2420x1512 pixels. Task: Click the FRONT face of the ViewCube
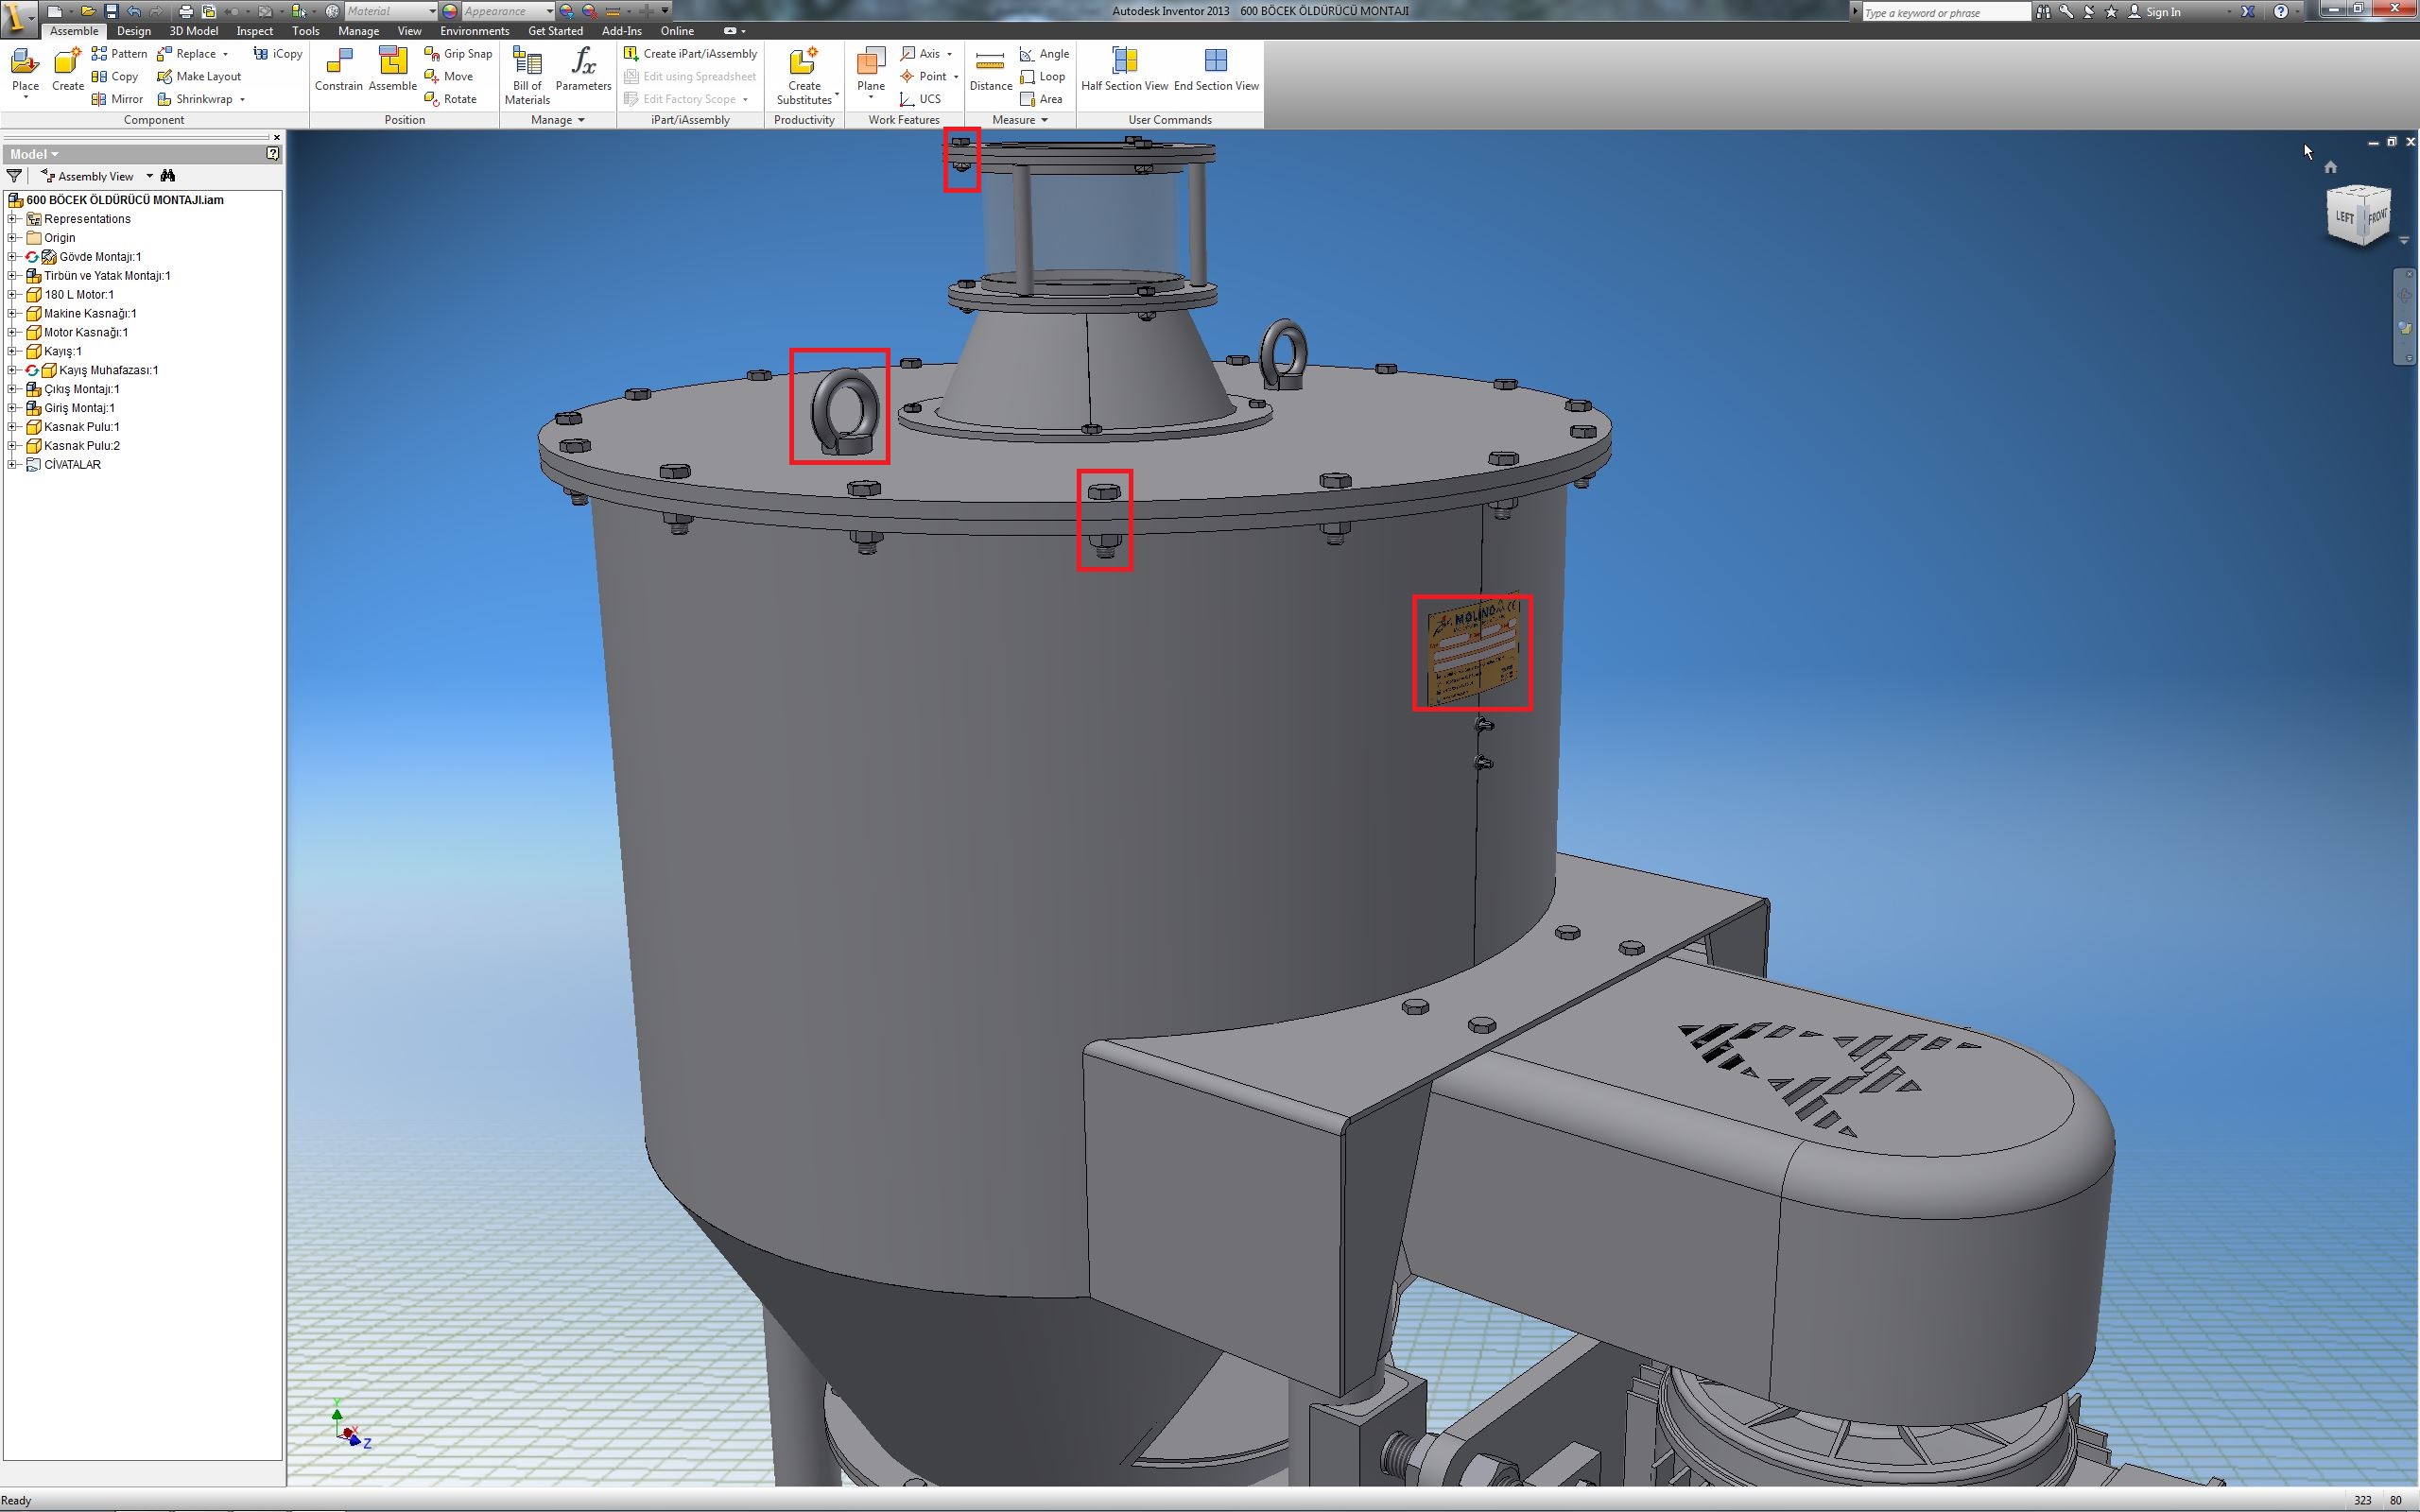[x=2376, y=217]
